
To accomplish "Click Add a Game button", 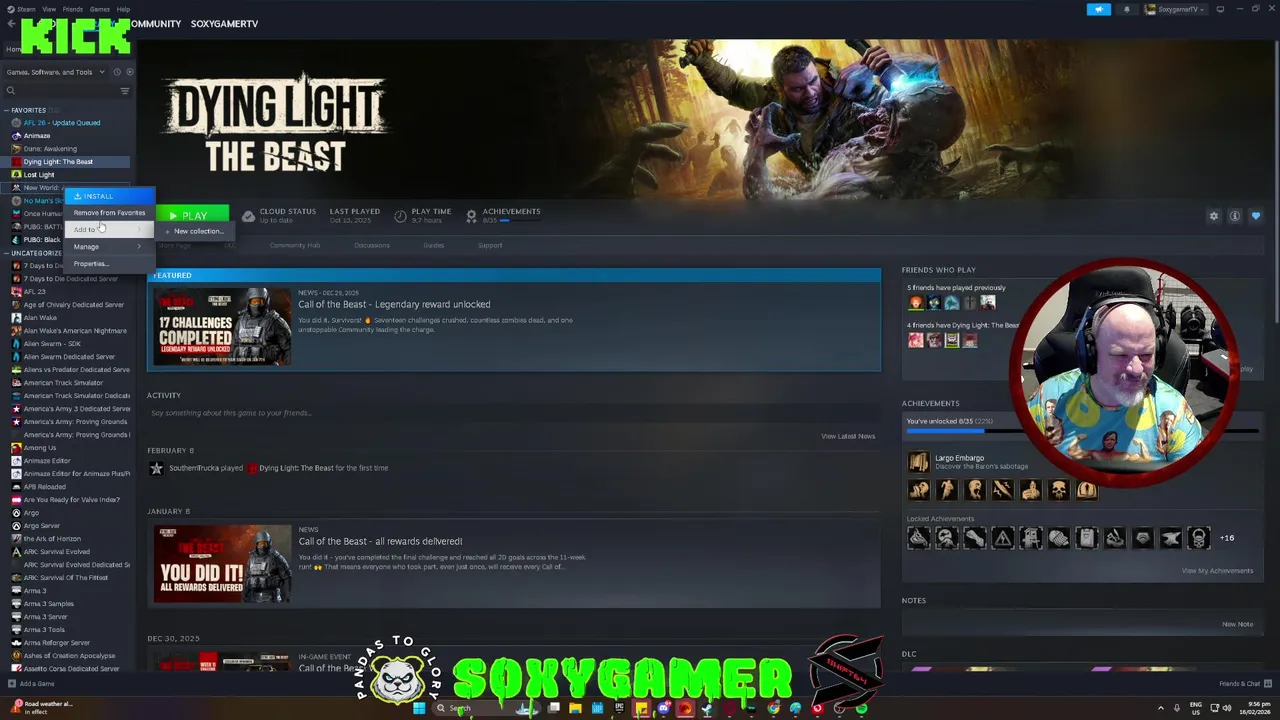I will tap(31, 684).
